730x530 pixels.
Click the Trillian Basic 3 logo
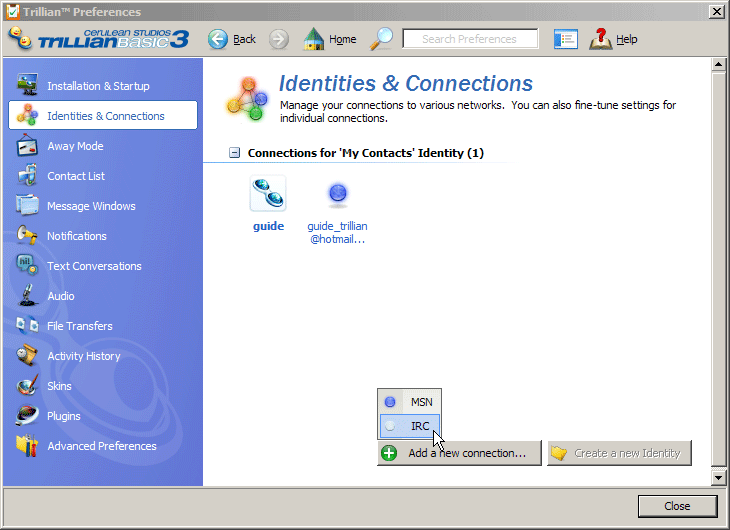[99, 39]
